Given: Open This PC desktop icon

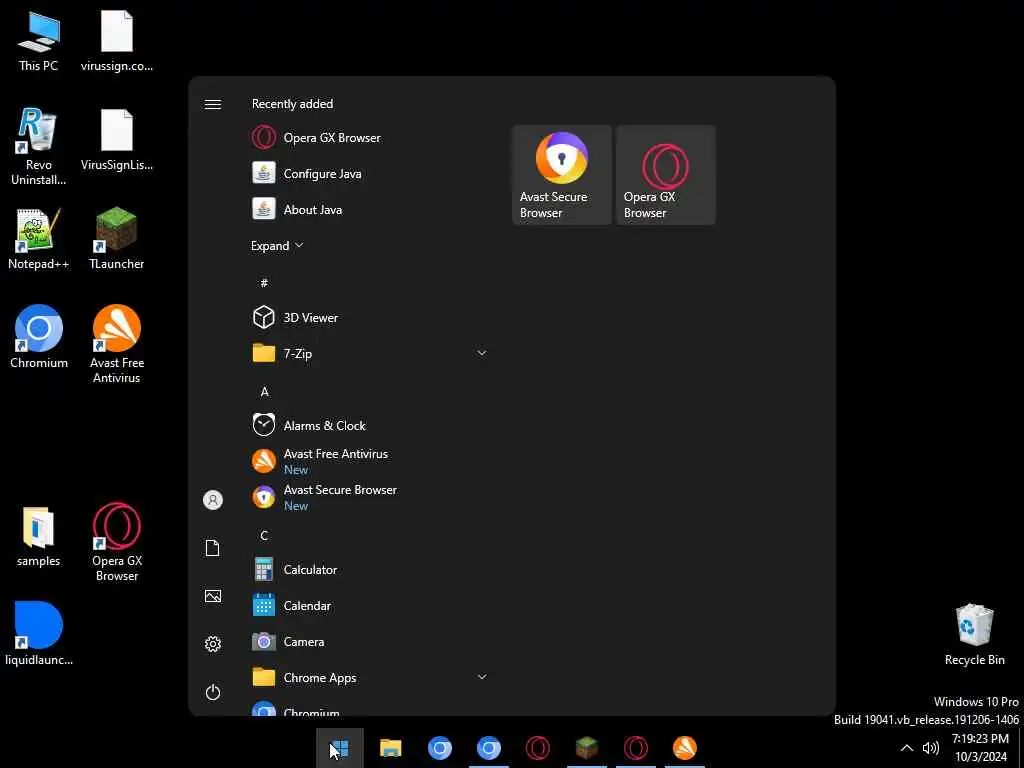Looking at the screenshot, I should [39, 41].
